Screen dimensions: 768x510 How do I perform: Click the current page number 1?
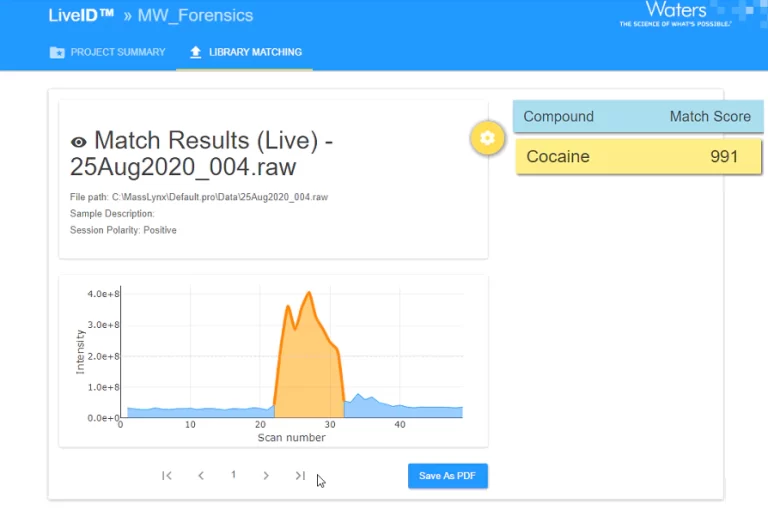[x=233, y=475]
